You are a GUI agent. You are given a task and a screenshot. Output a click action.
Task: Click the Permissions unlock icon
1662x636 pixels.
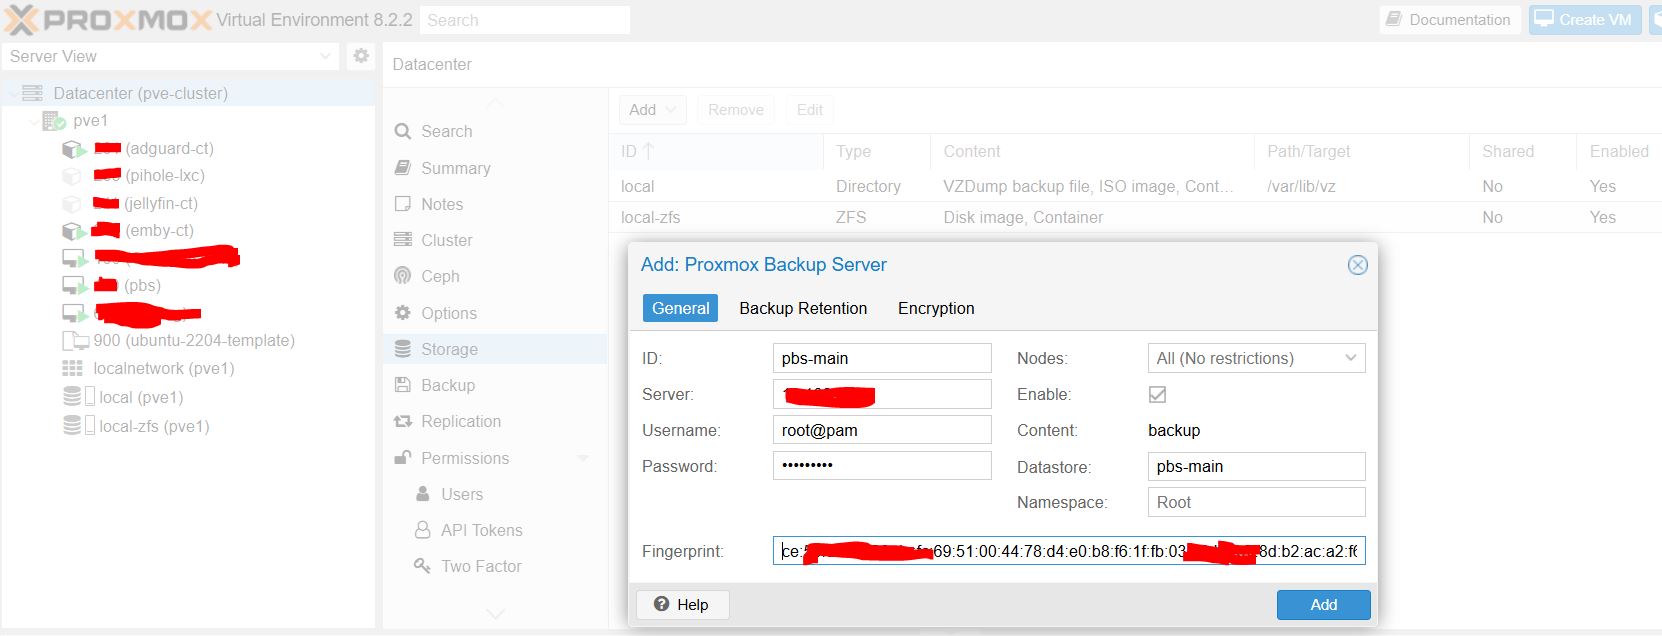click(x=403, y=458)
